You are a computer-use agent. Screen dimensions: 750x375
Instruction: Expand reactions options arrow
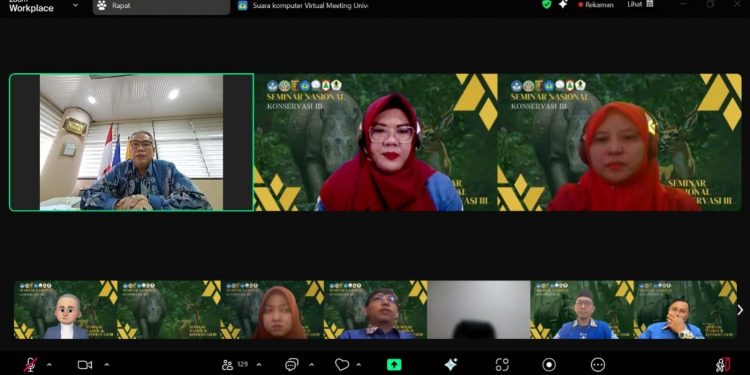tap(359, 365)
